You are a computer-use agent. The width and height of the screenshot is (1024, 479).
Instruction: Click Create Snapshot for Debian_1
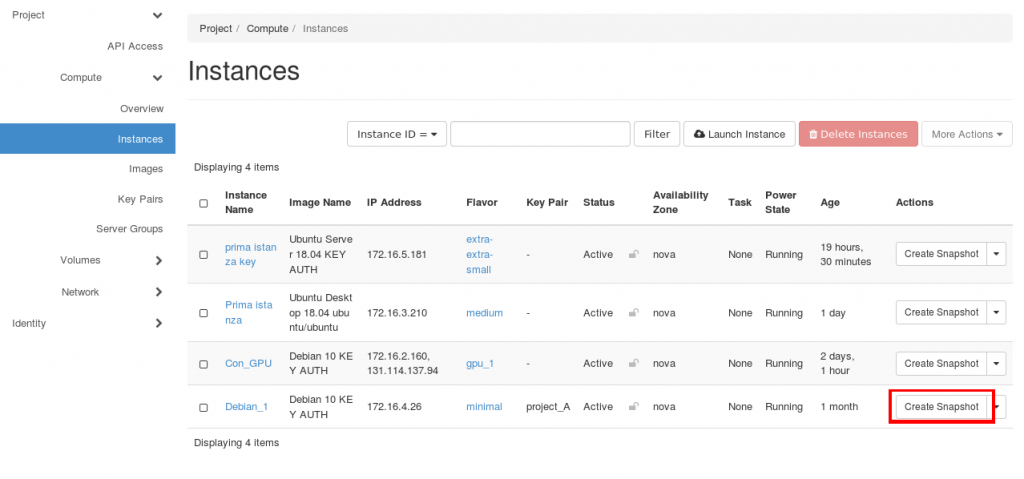(x=940, y=407)
